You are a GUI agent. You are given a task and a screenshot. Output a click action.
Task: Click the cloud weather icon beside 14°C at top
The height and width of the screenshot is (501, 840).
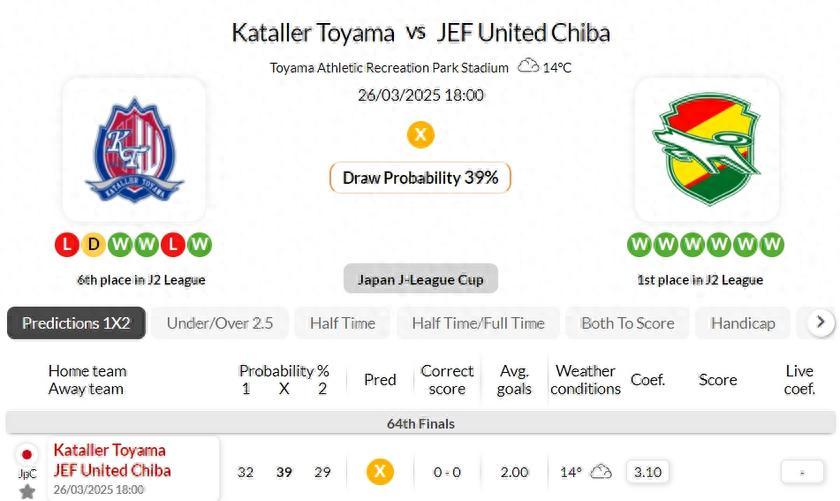528,67
